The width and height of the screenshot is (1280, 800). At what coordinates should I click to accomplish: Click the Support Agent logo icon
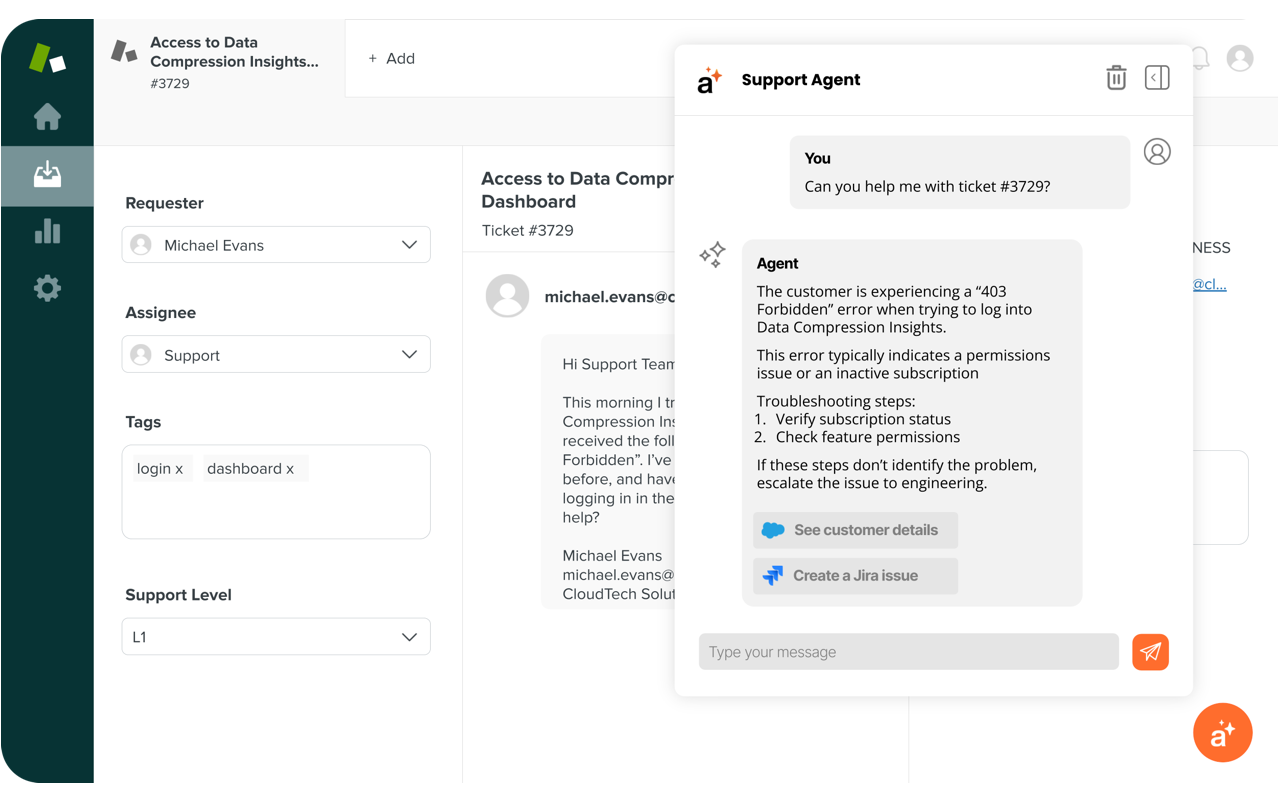click(x=709, y=80)
